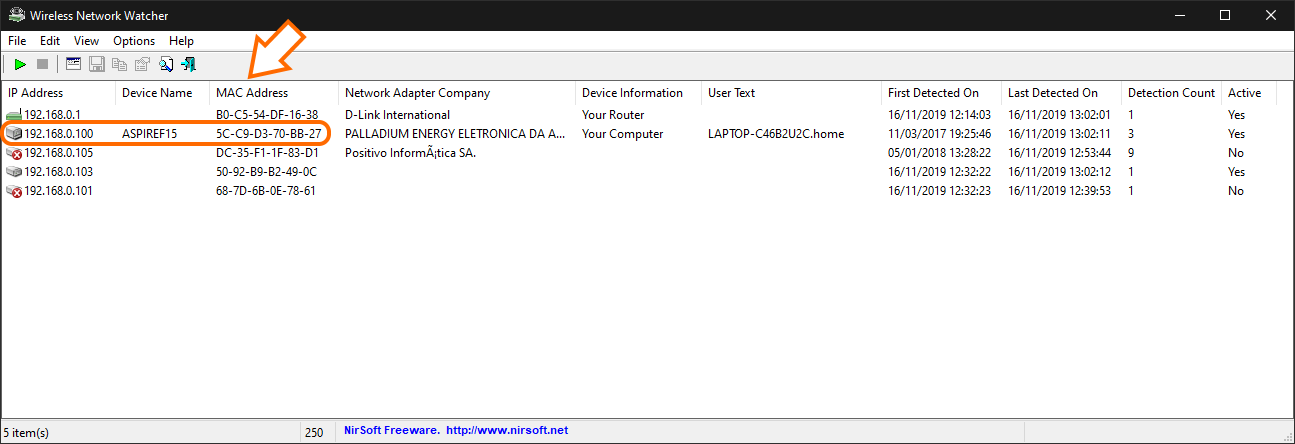Open the Edit menu

click(x=50, y=41)
